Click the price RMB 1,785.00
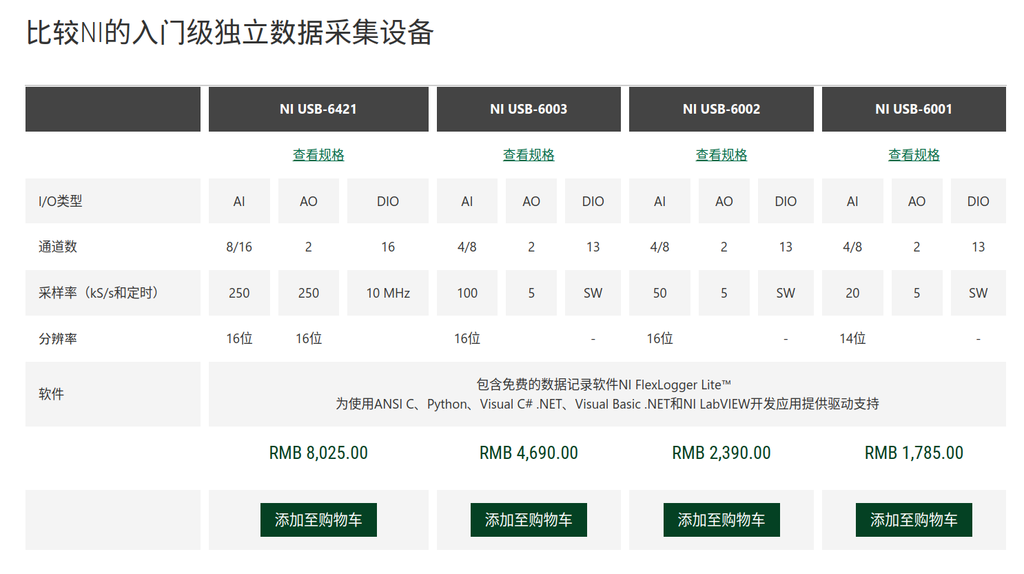 [914, 453]
